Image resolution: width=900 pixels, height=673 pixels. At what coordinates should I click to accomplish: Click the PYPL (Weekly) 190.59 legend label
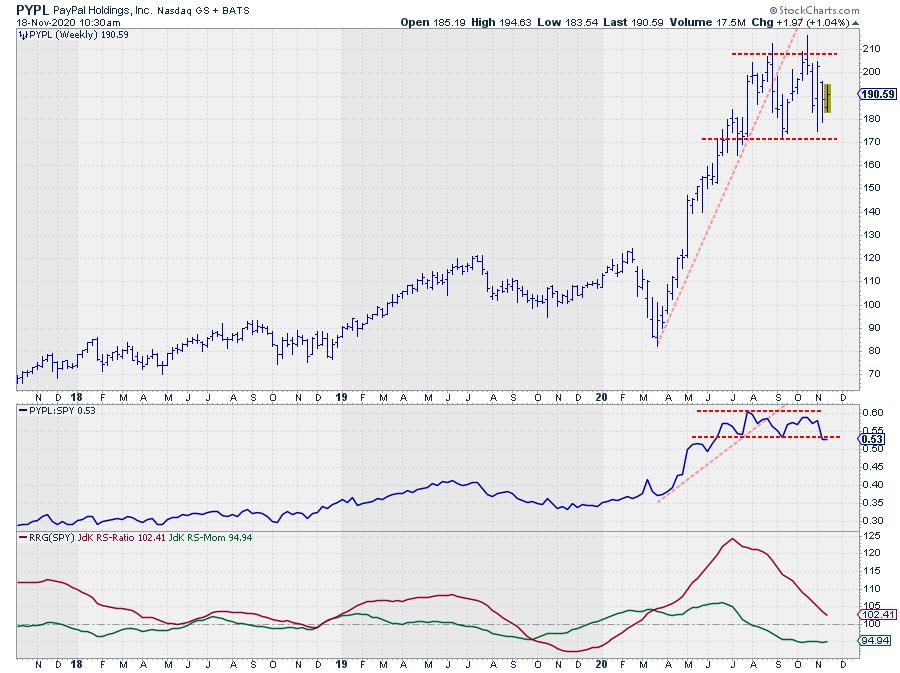[x=70, y=33]
